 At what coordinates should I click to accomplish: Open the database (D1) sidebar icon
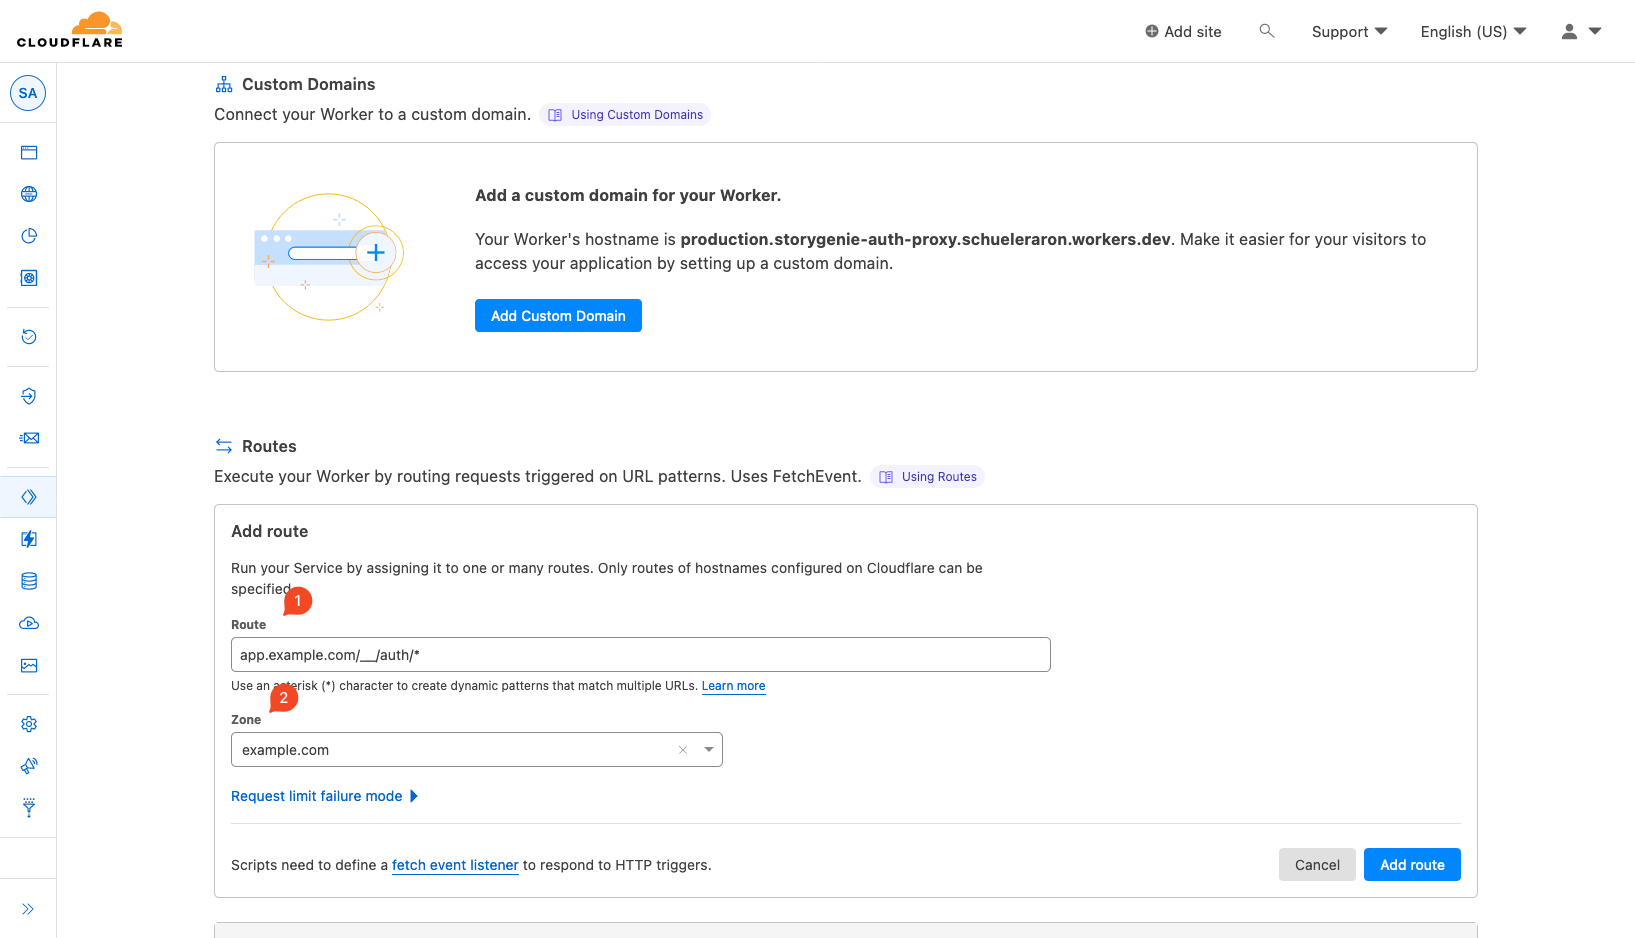(x=28, y=581)
